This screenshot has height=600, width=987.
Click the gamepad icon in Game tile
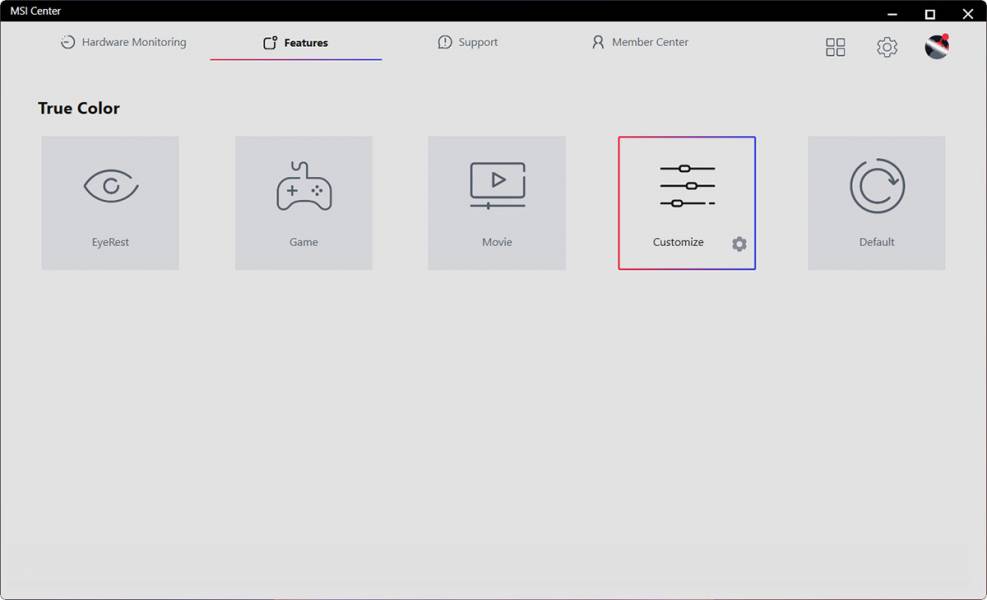pos(304,187)
